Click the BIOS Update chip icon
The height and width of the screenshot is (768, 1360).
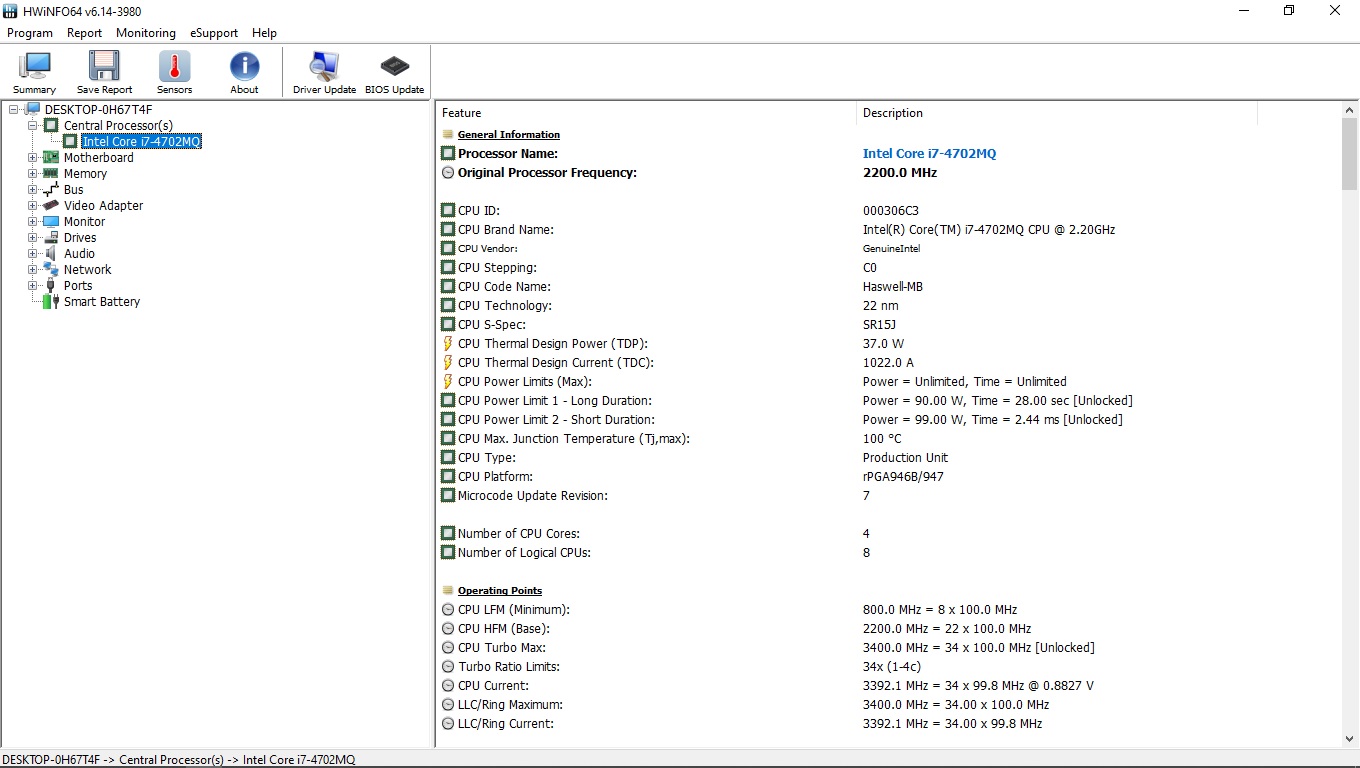(x=394, y=73)
